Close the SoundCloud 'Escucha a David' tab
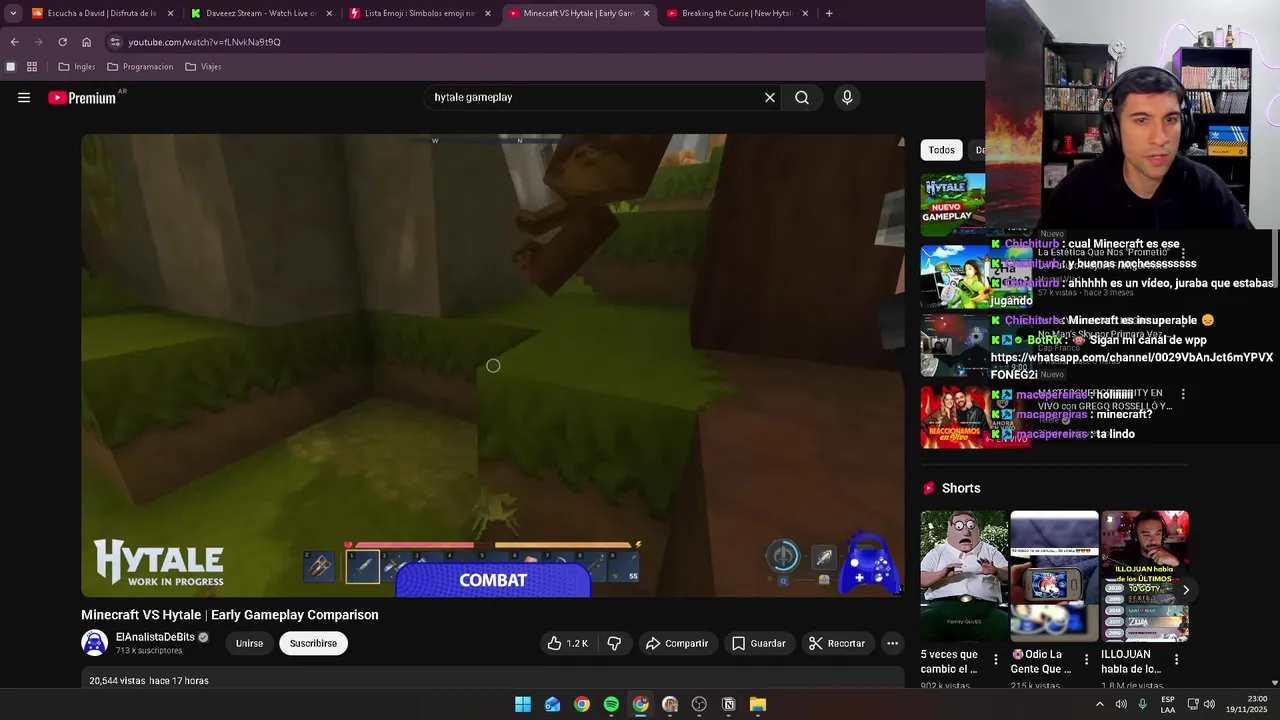1280x720 pixels. tap(171, 13)
